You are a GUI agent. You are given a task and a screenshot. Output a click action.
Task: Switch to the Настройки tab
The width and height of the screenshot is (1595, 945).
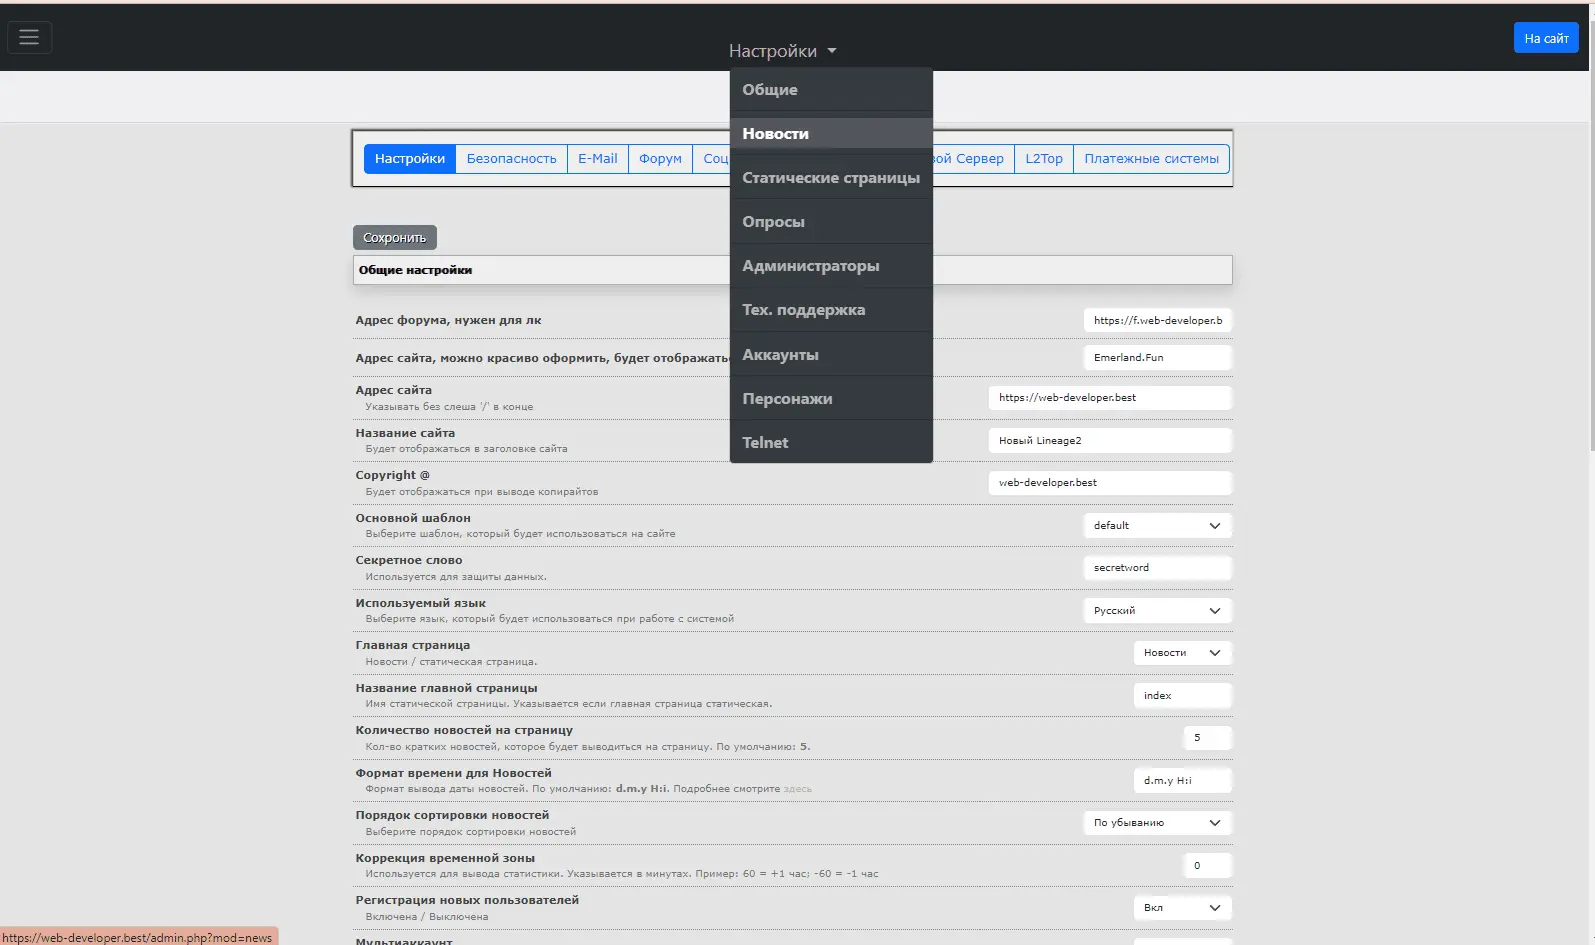(410, 159)
